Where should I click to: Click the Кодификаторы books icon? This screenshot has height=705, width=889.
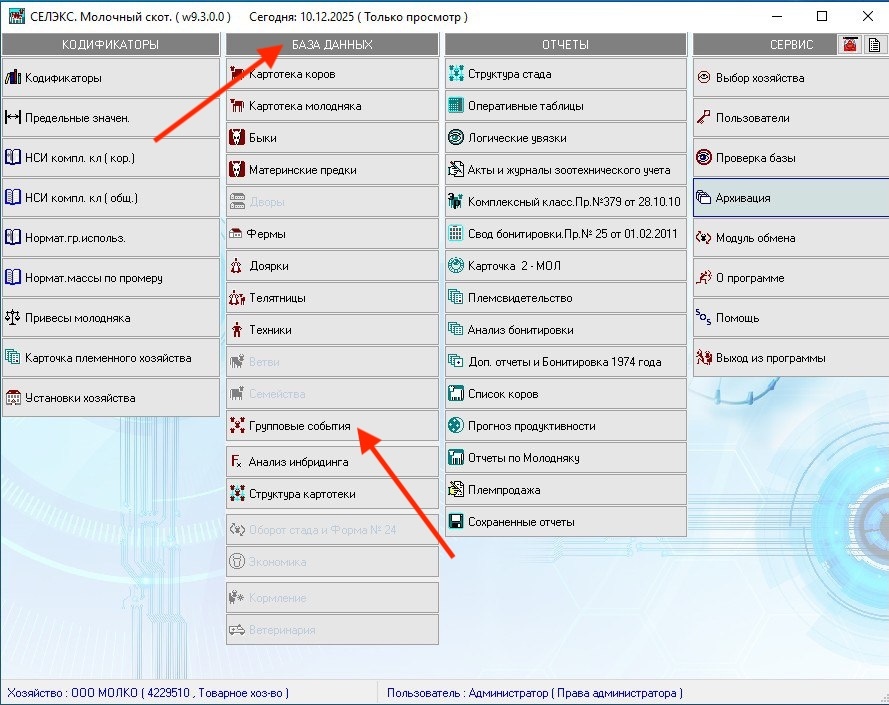tap(12, 78)
